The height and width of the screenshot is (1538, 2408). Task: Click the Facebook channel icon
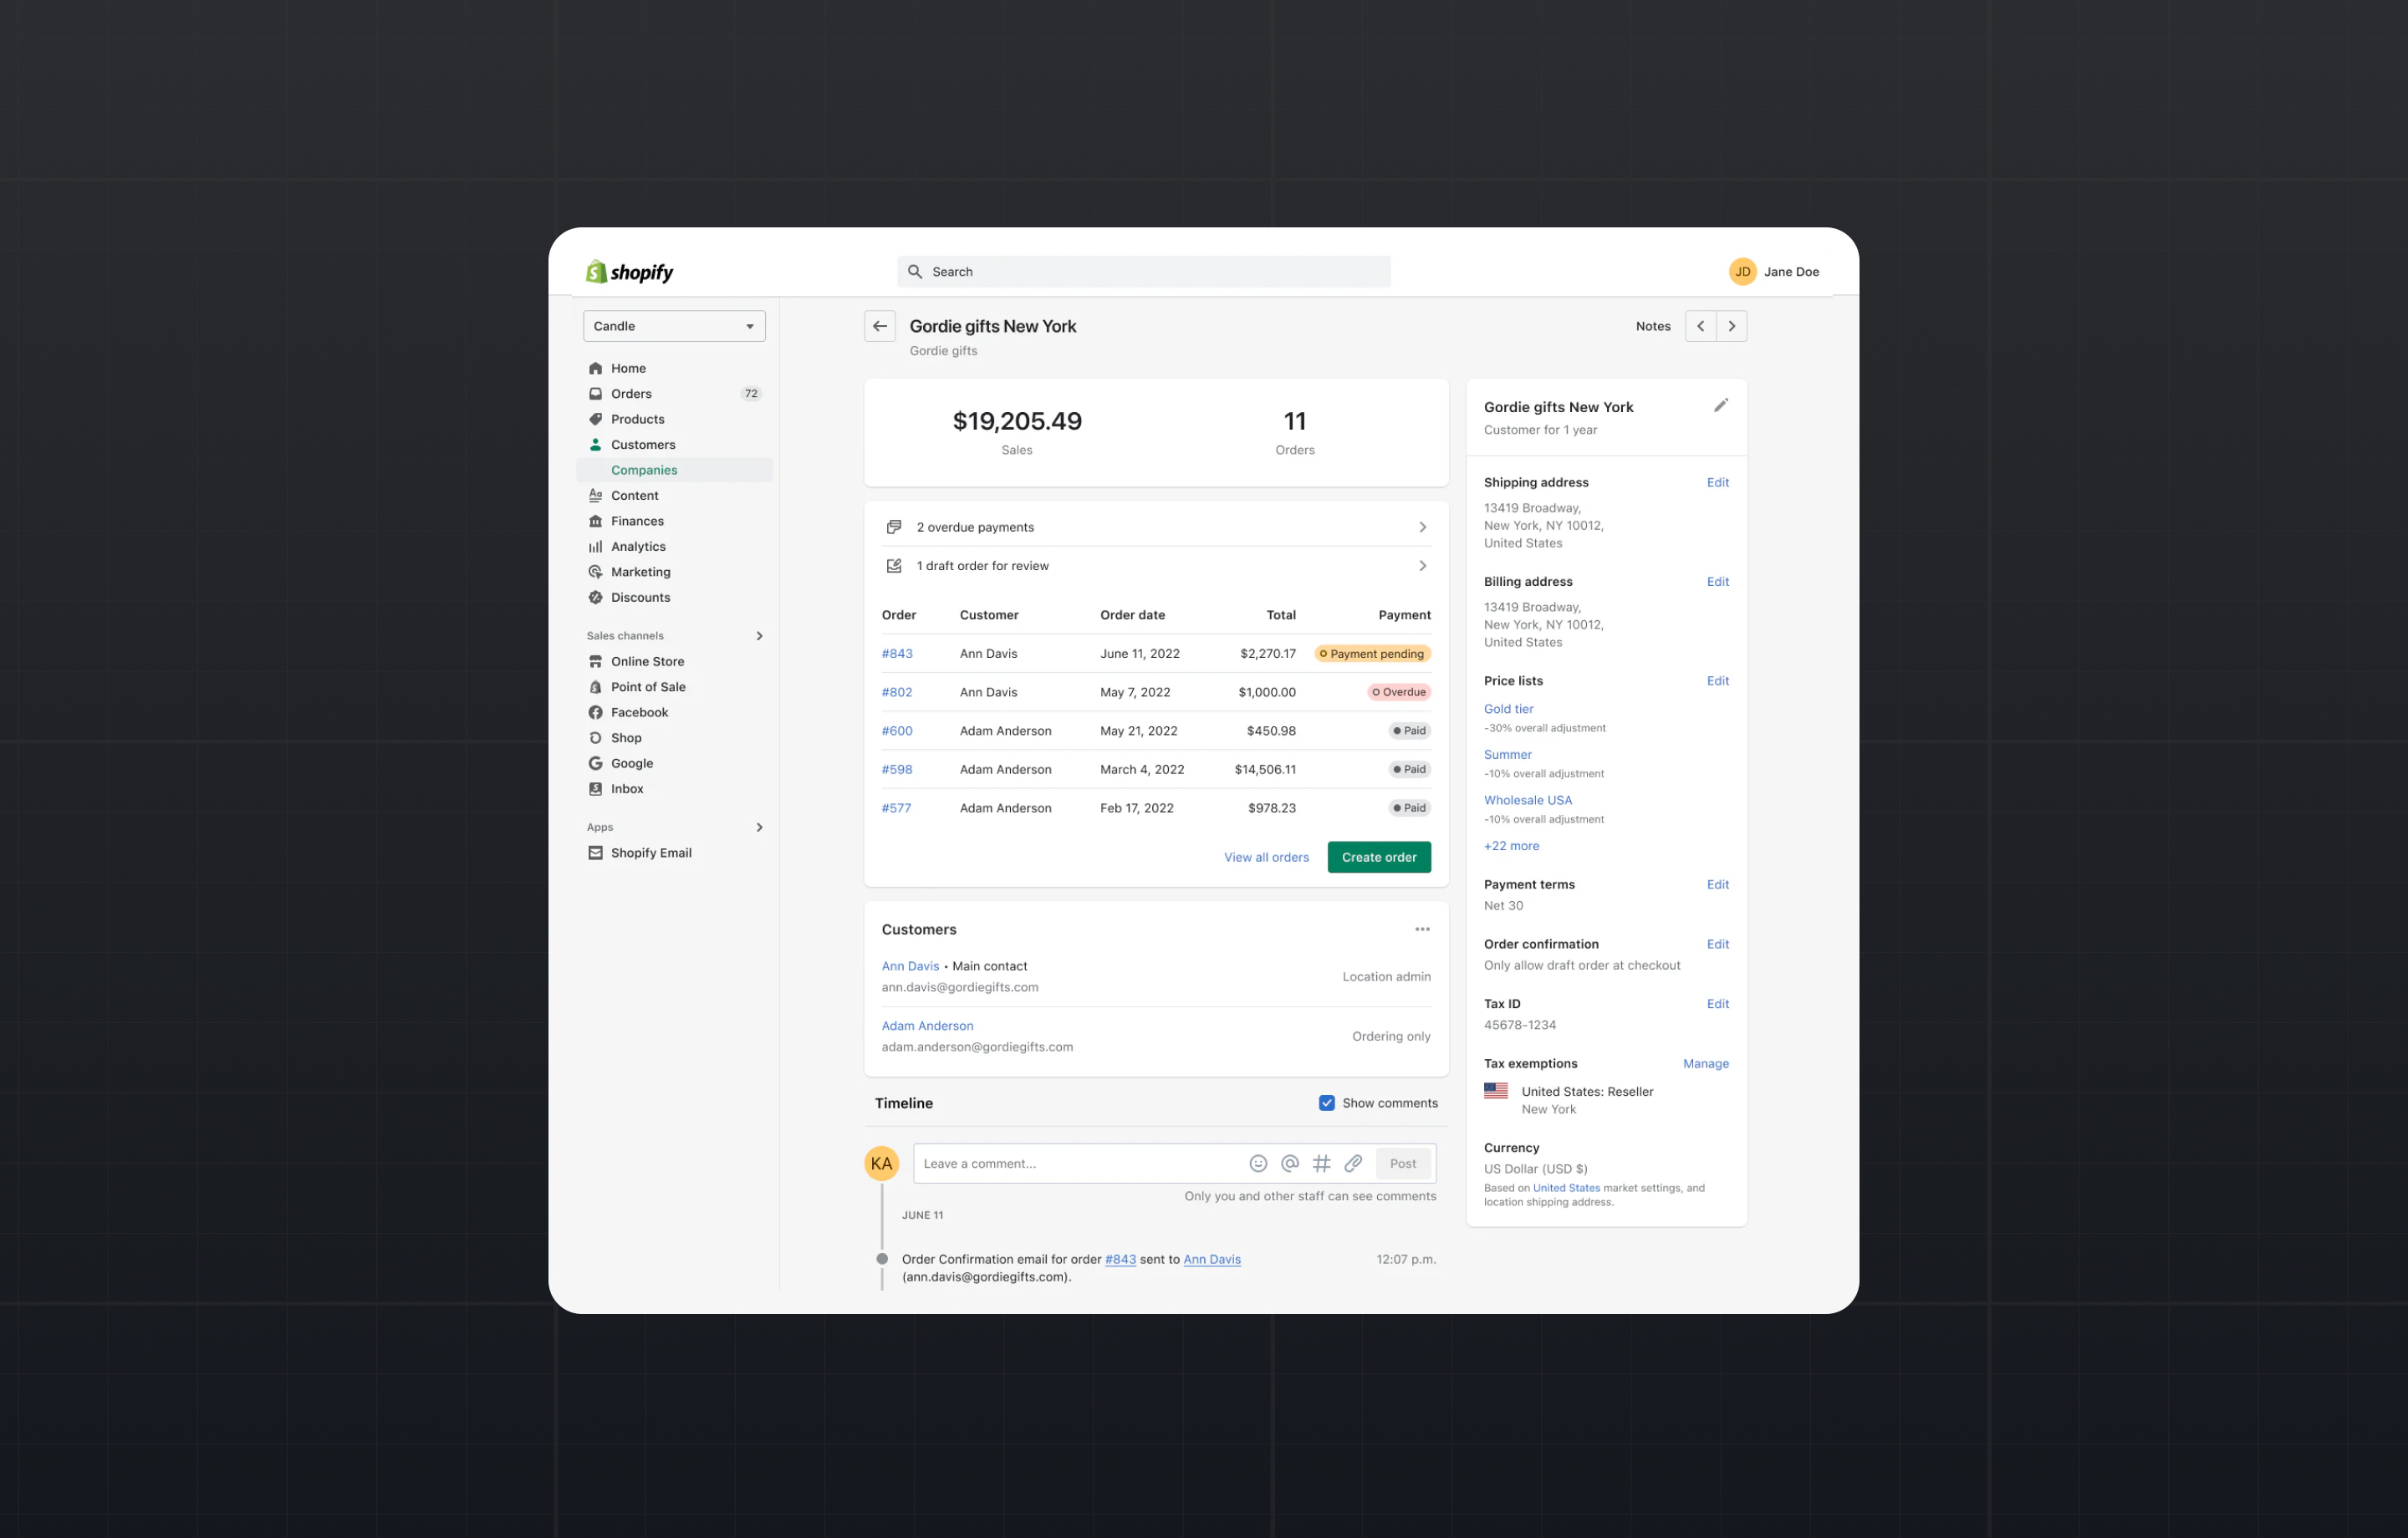(595, 713)
